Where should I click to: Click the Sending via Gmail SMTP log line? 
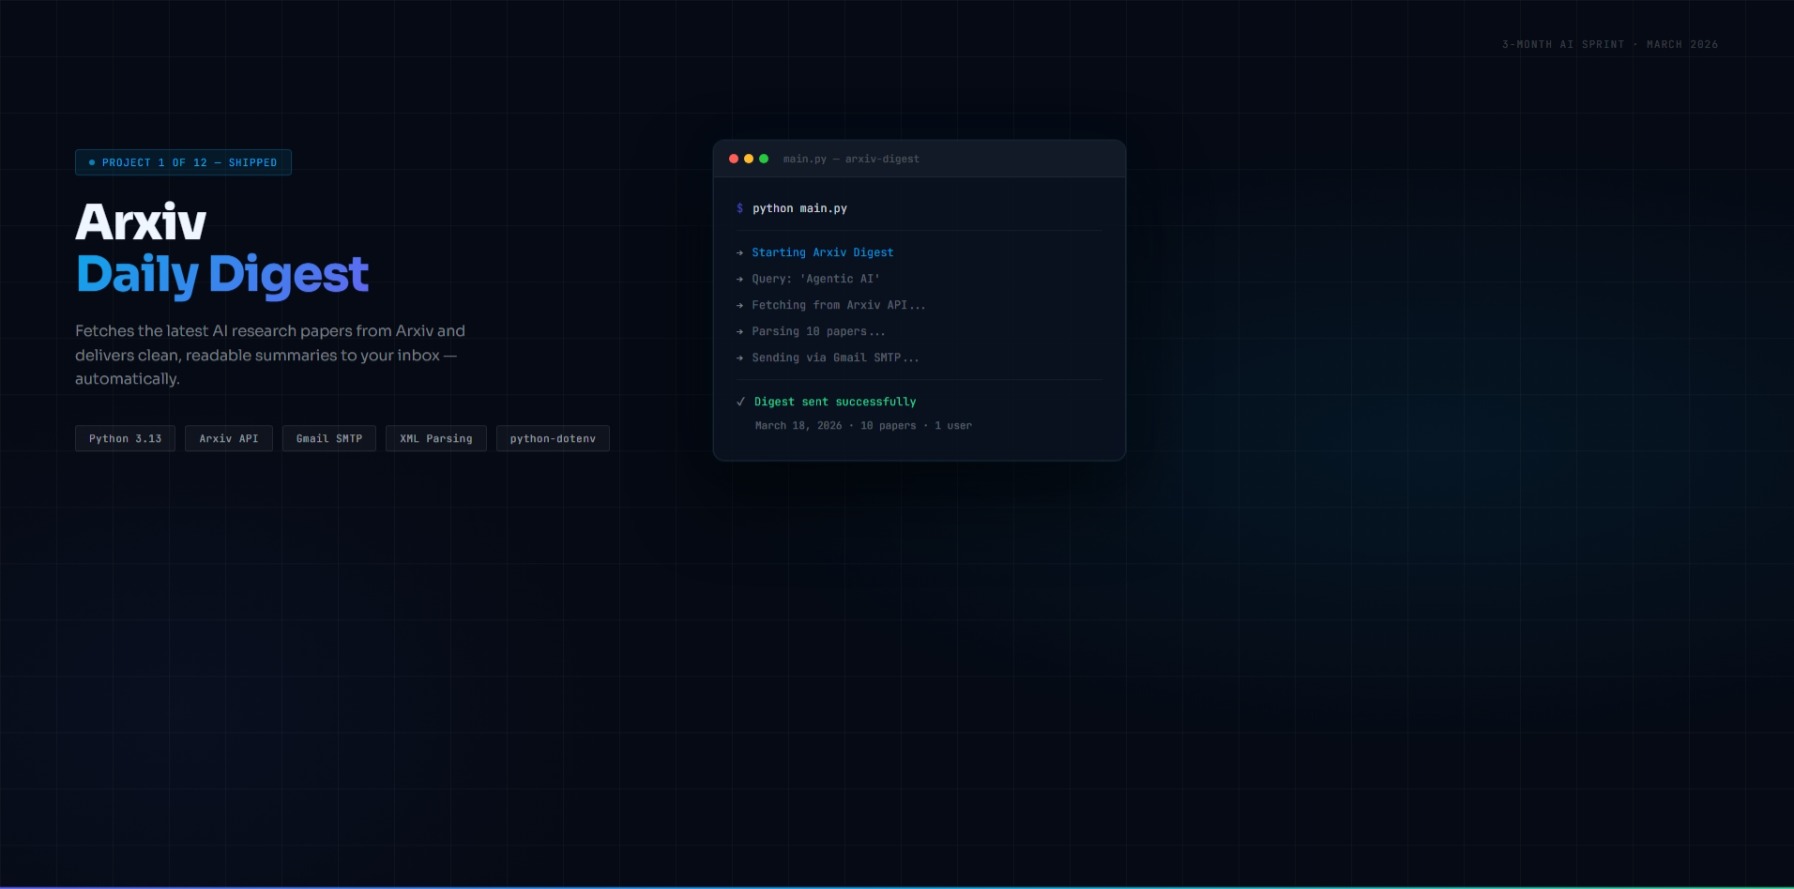(836, 357)
